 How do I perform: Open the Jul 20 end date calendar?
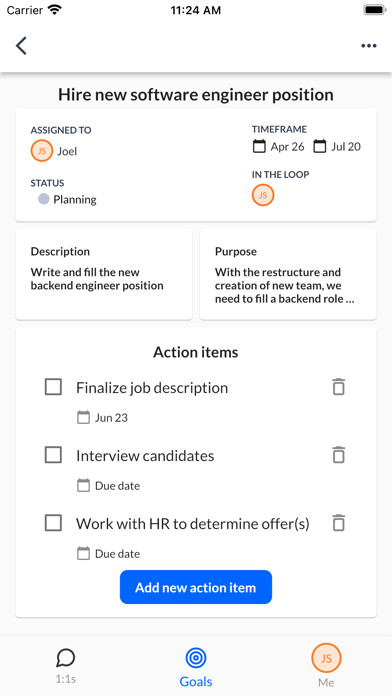pos(337,146)
